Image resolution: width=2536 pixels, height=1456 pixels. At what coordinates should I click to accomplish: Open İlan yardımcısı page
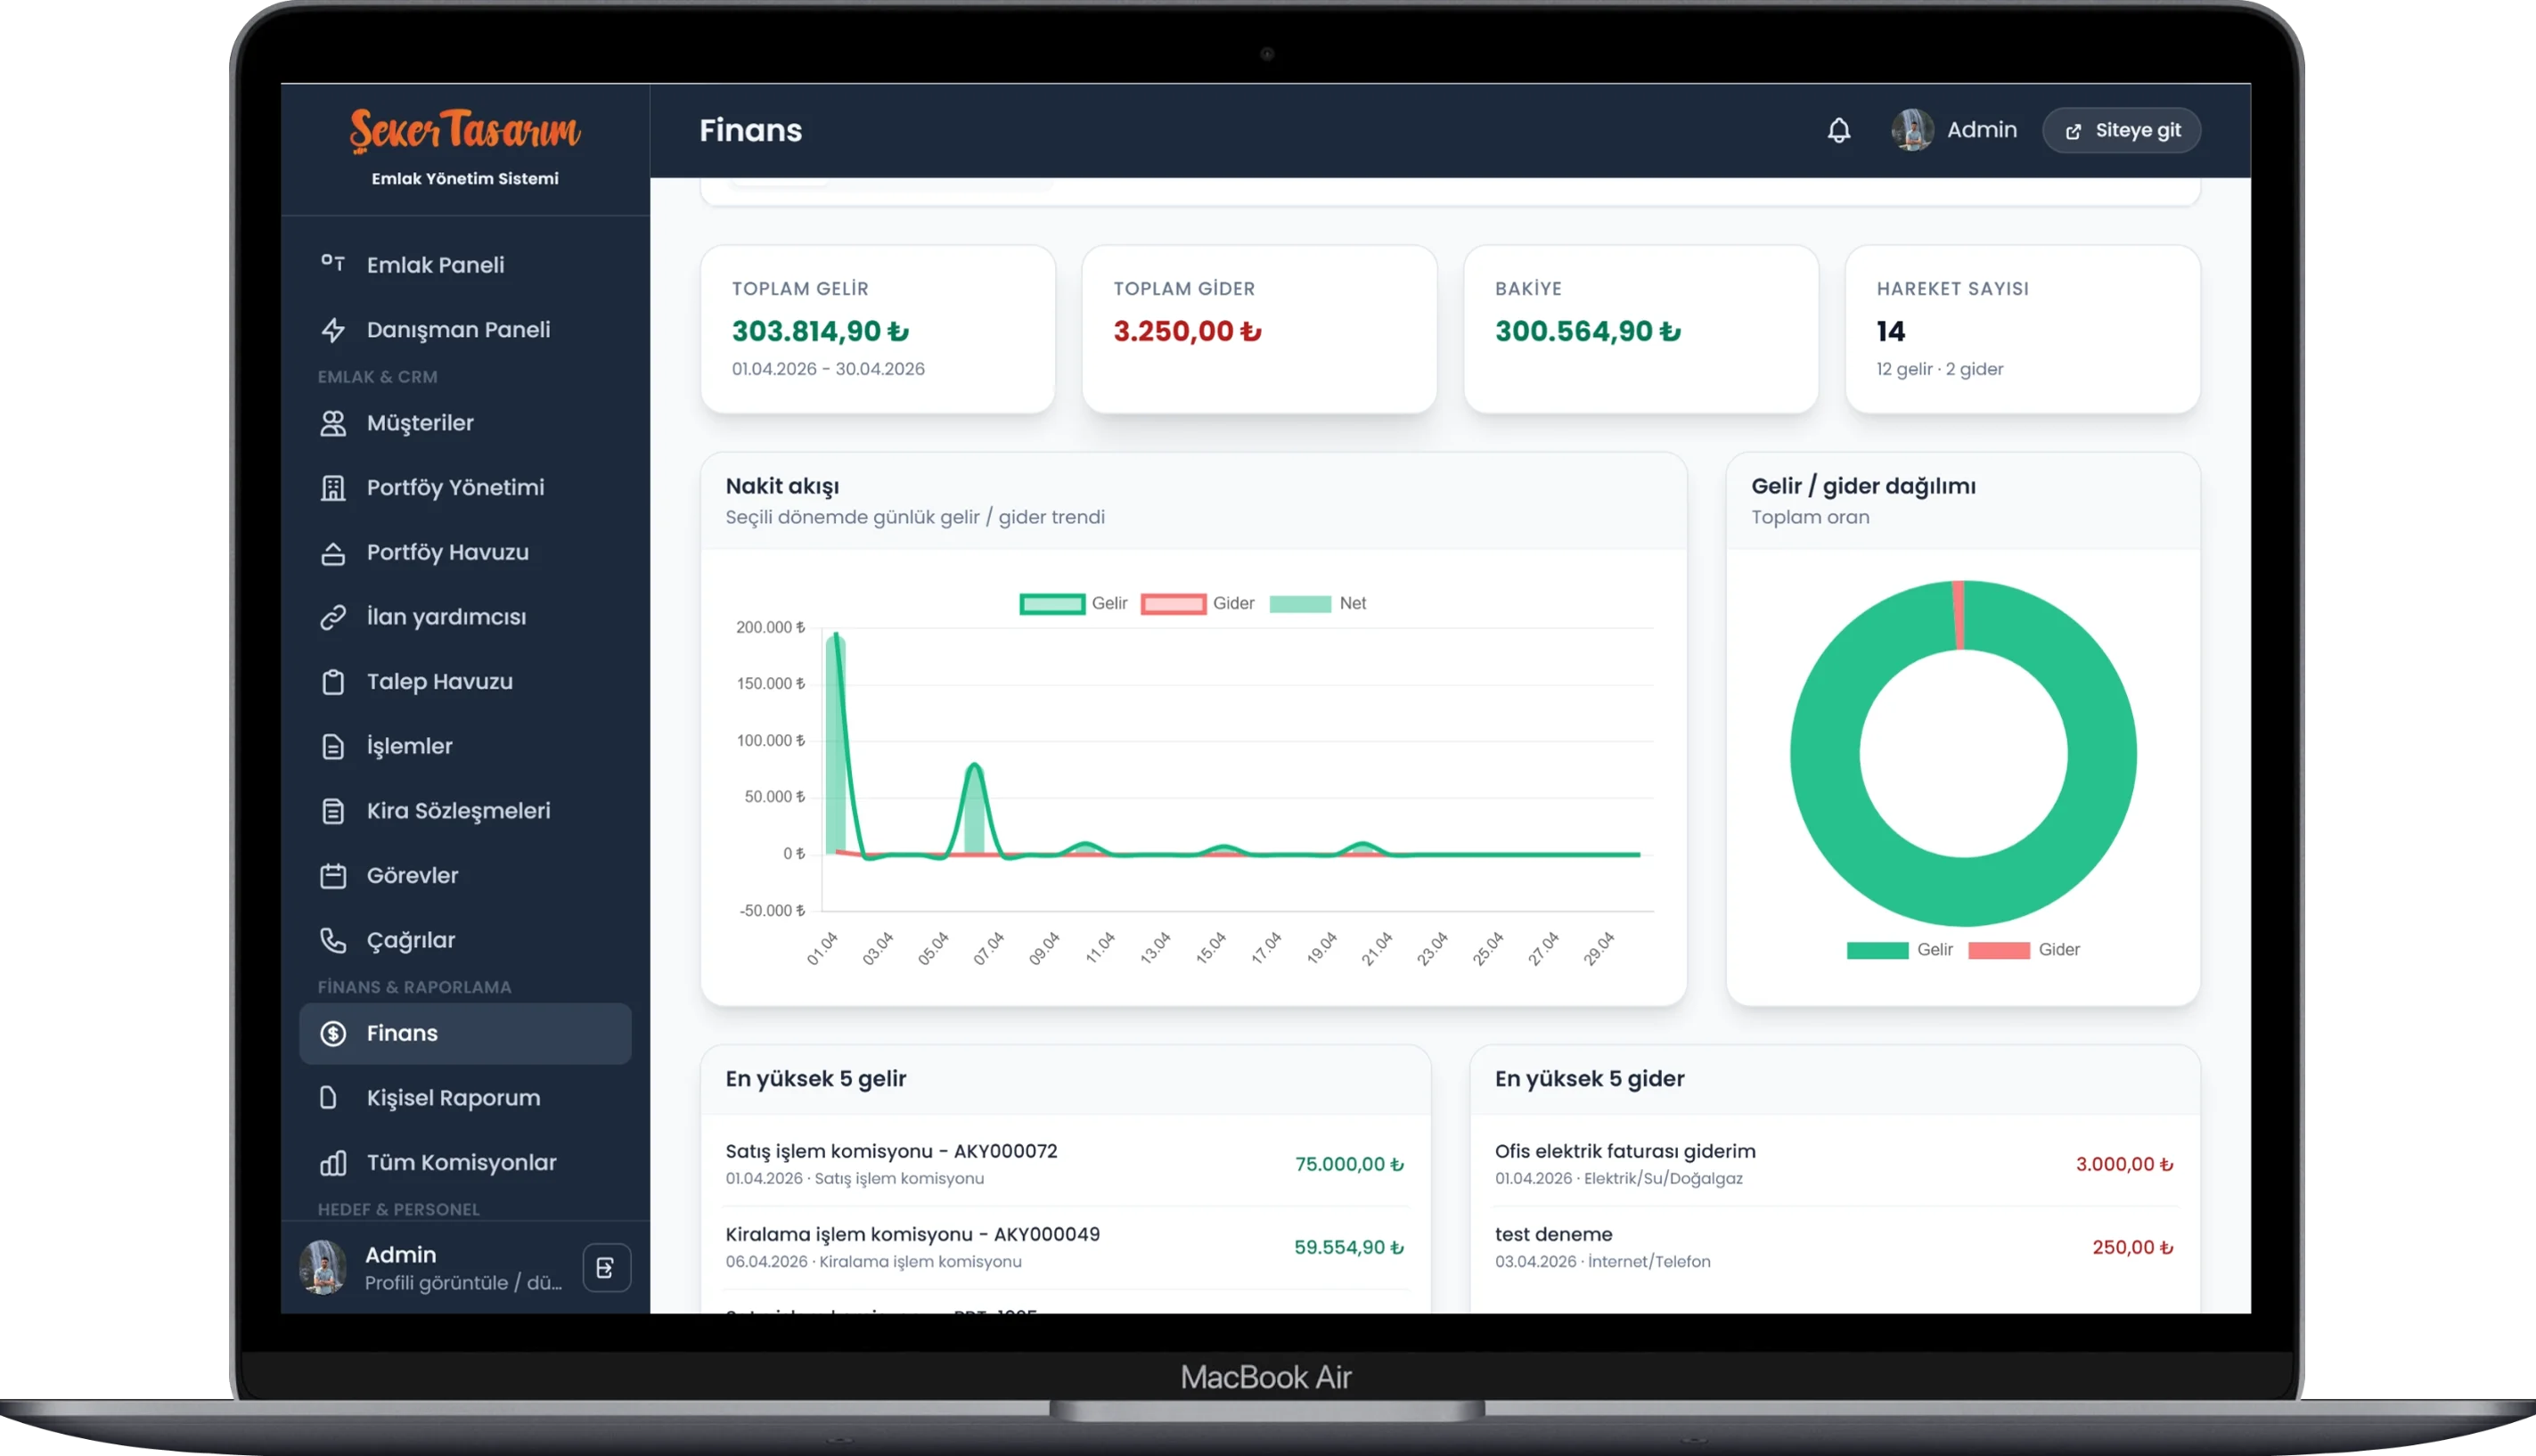click(x=465, y=617)
